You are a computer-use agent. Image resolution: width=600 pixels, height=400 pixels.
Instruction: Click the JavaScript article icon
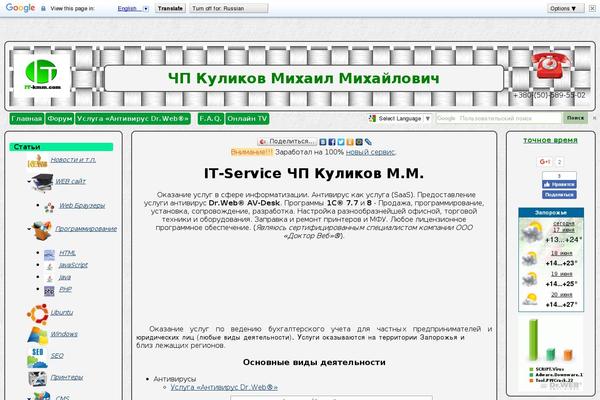click(x=49, y=266)
